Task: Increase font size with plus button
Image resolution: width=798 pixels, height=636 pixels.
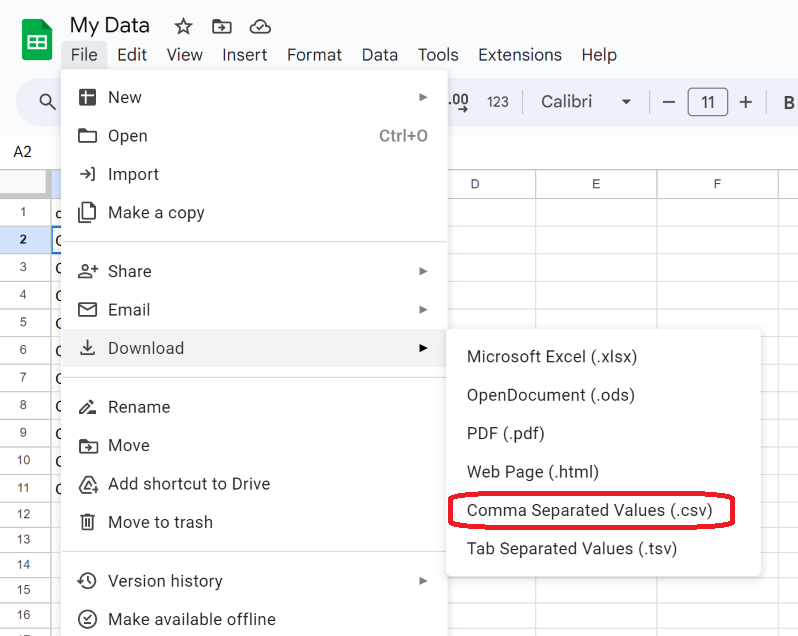Action: tap(746, 102)
